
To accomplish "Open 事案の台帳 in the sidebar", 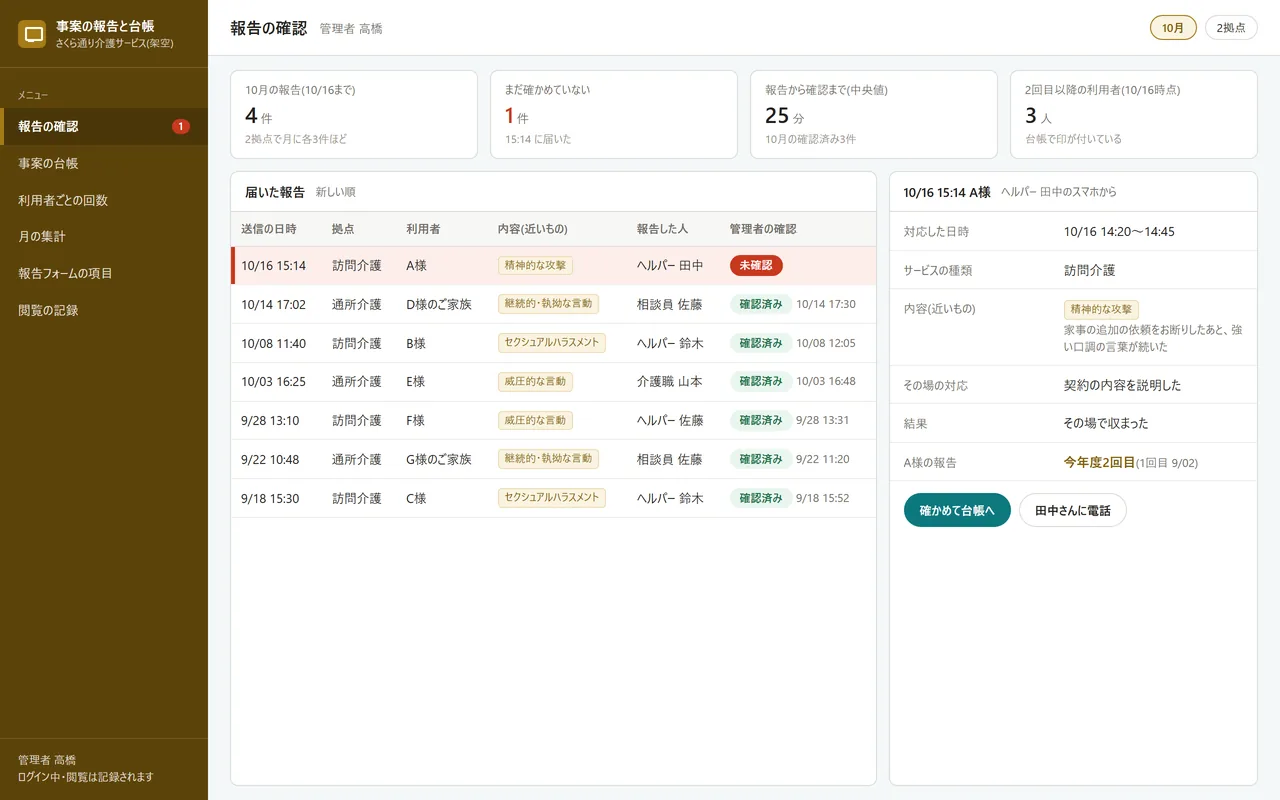I will click(x=104, y=163).
